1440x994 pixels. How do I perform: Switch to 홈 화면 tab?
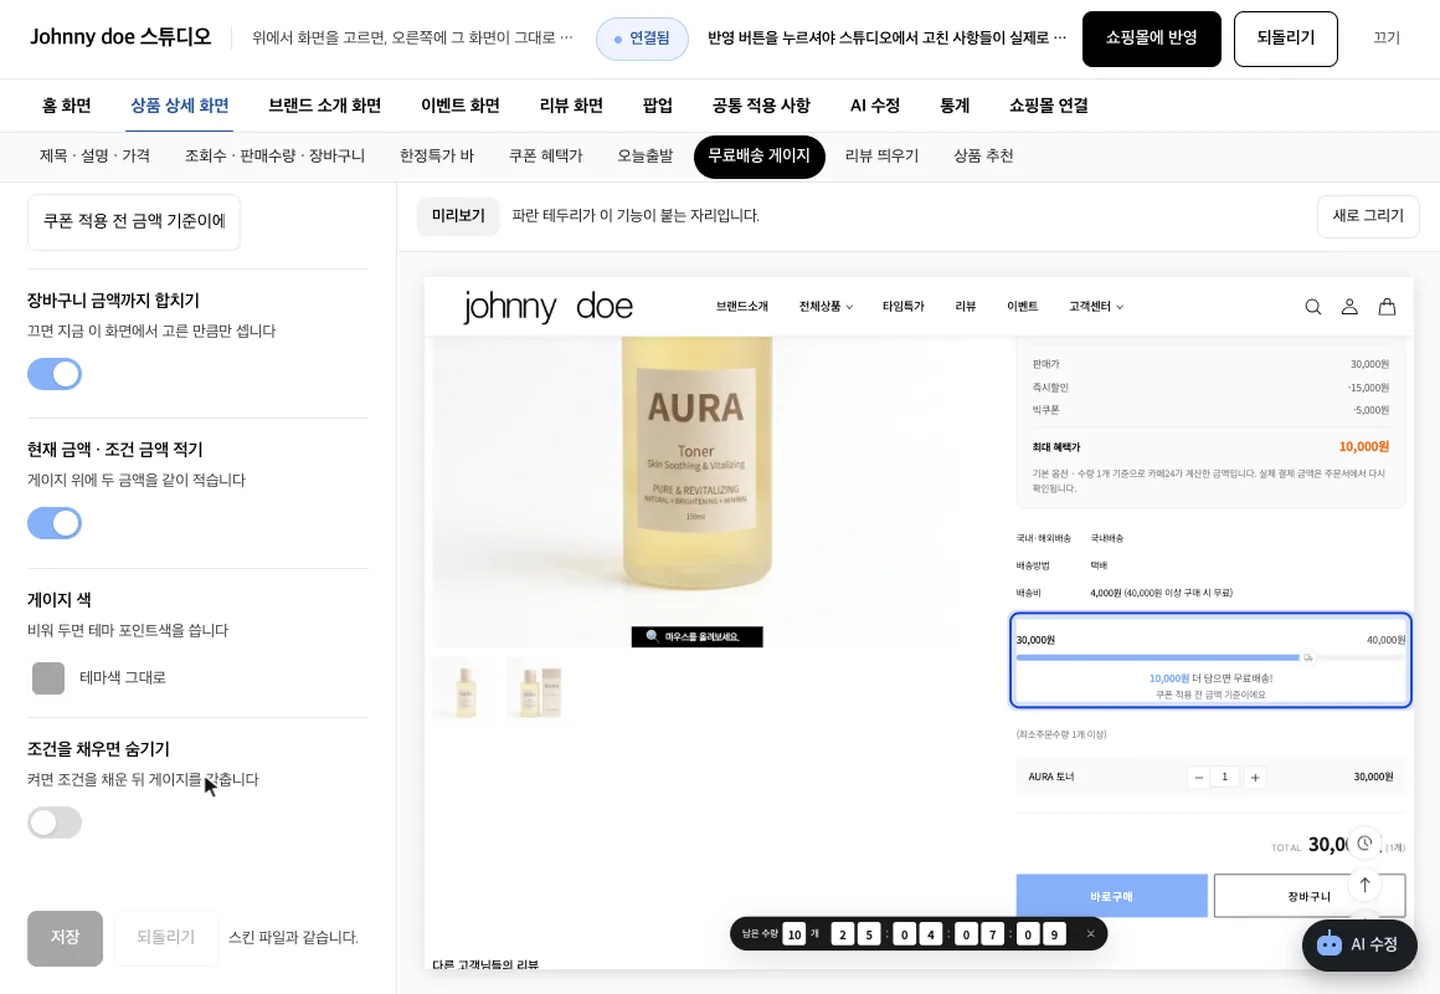66,105
